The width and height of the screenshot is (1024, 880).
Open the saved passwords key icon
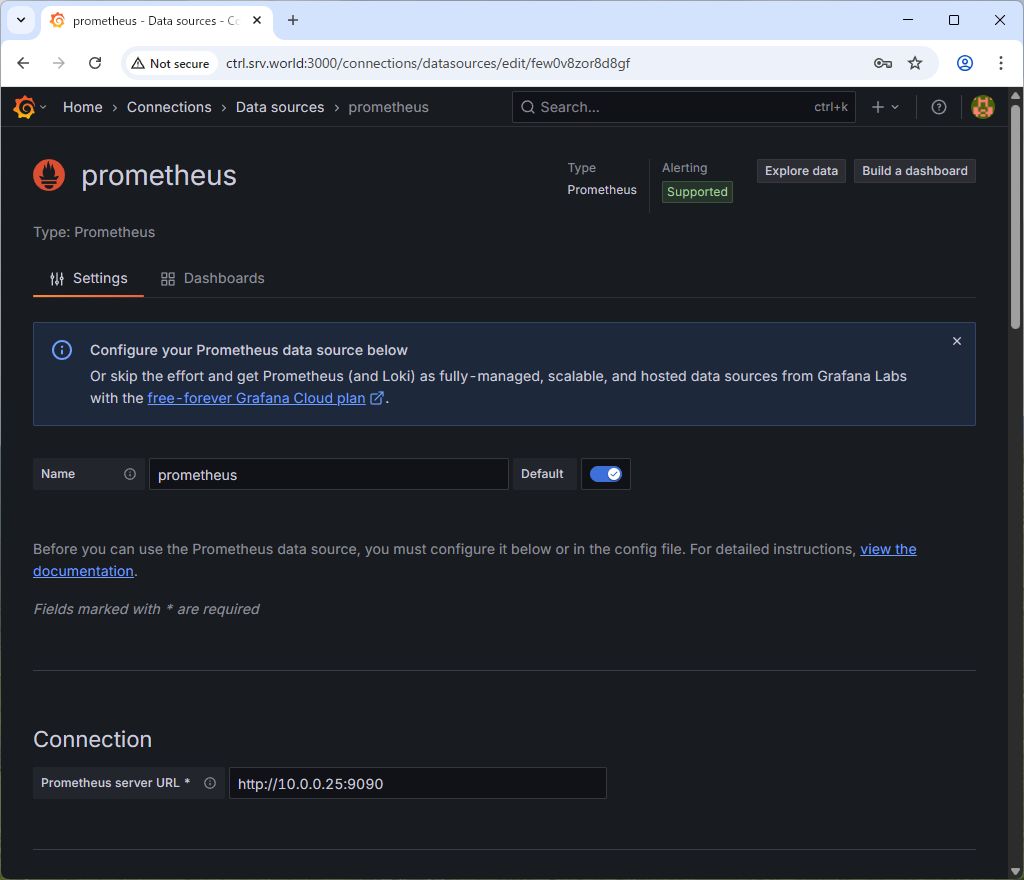click(882, 63)
